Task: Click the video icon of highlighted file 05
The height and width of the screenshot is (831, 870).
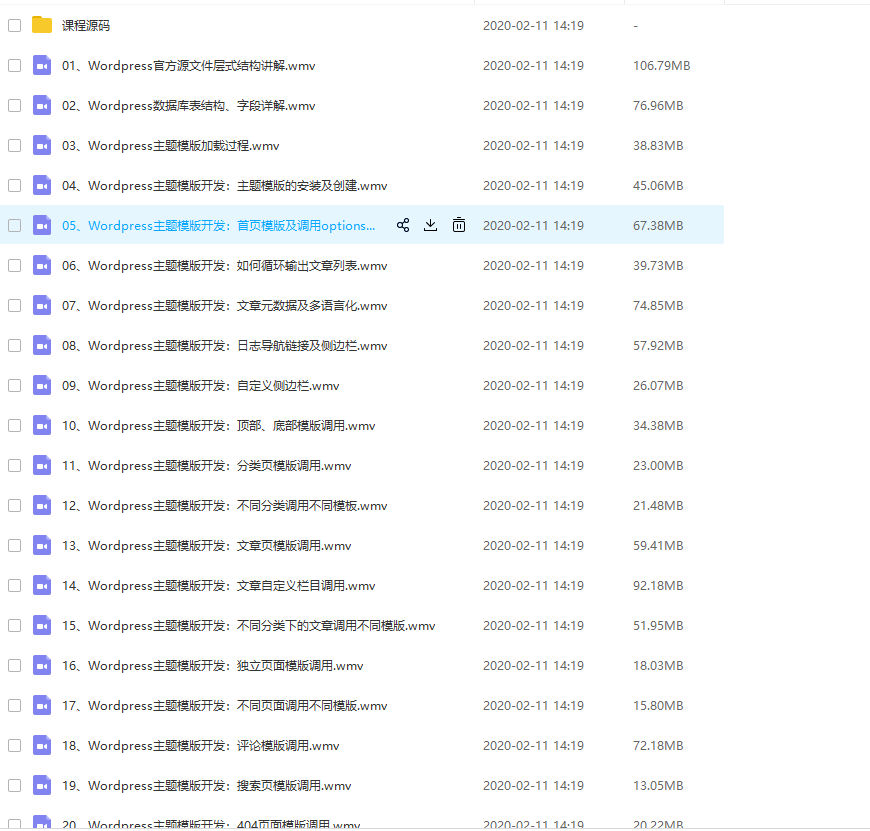Action: click(42, 225)
